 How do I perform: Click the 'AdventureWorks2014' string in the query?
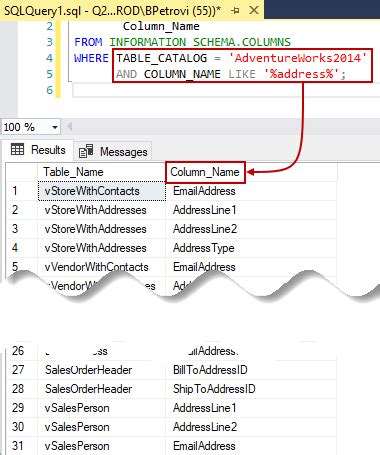[298, 58]
